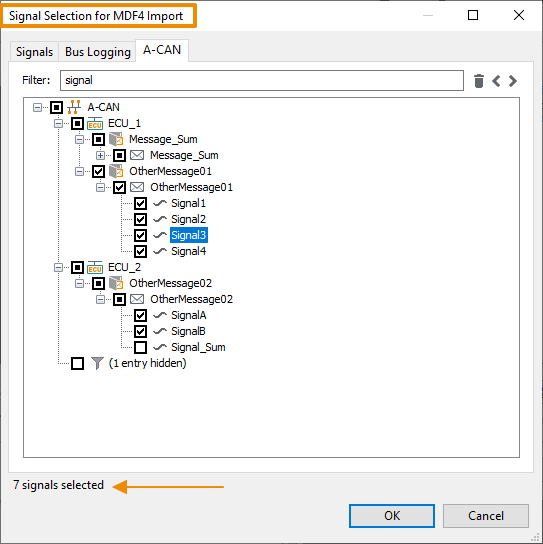This screenshot has height=544, width=543.
Task: Click into the Filter text field
Action: click(262, 80)
